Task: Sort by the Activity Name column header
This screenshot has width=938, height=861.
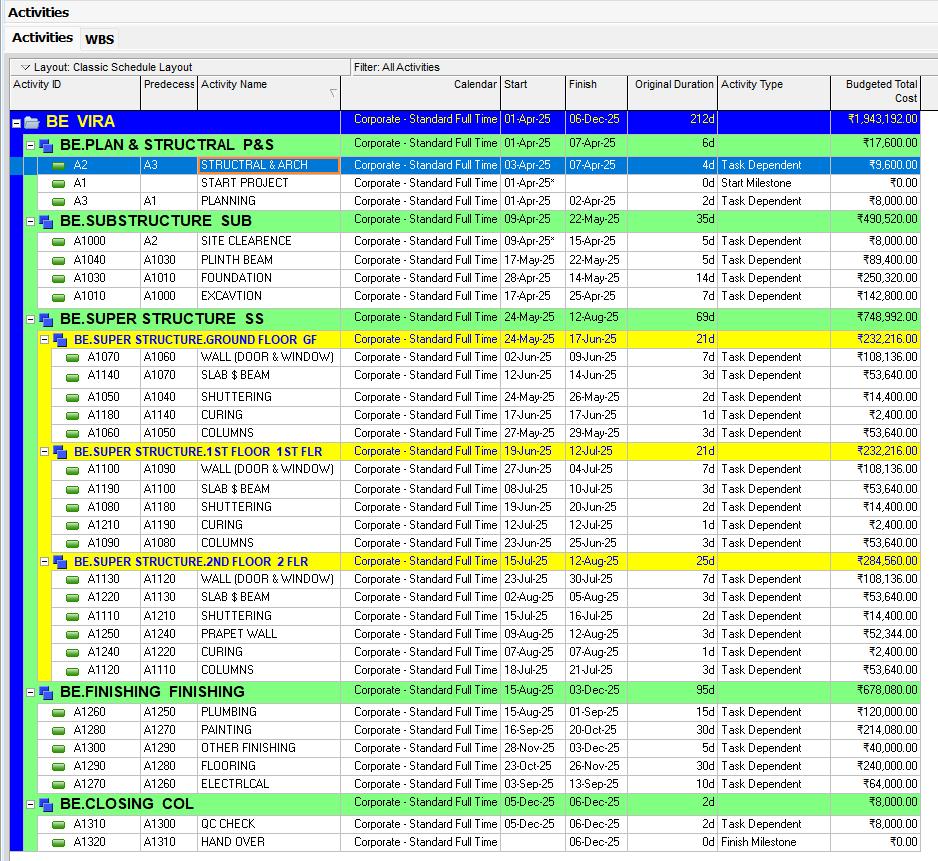Action: click(269, 92)
